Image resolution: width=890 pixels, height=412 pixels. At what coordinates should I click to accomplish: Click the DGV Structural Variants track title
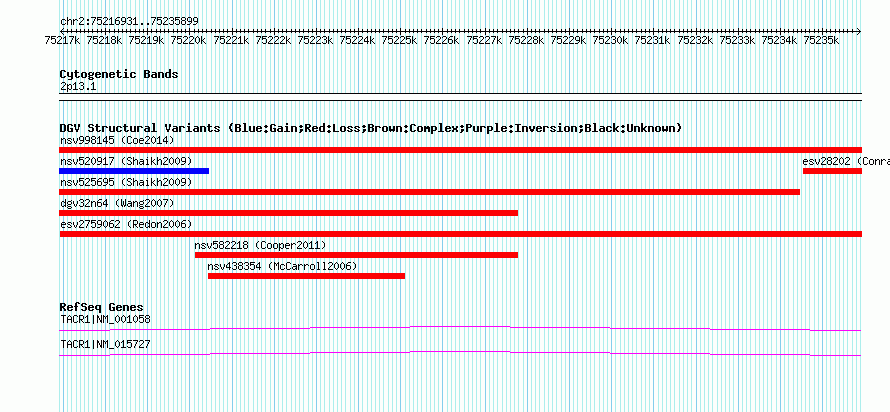(371, 128)
